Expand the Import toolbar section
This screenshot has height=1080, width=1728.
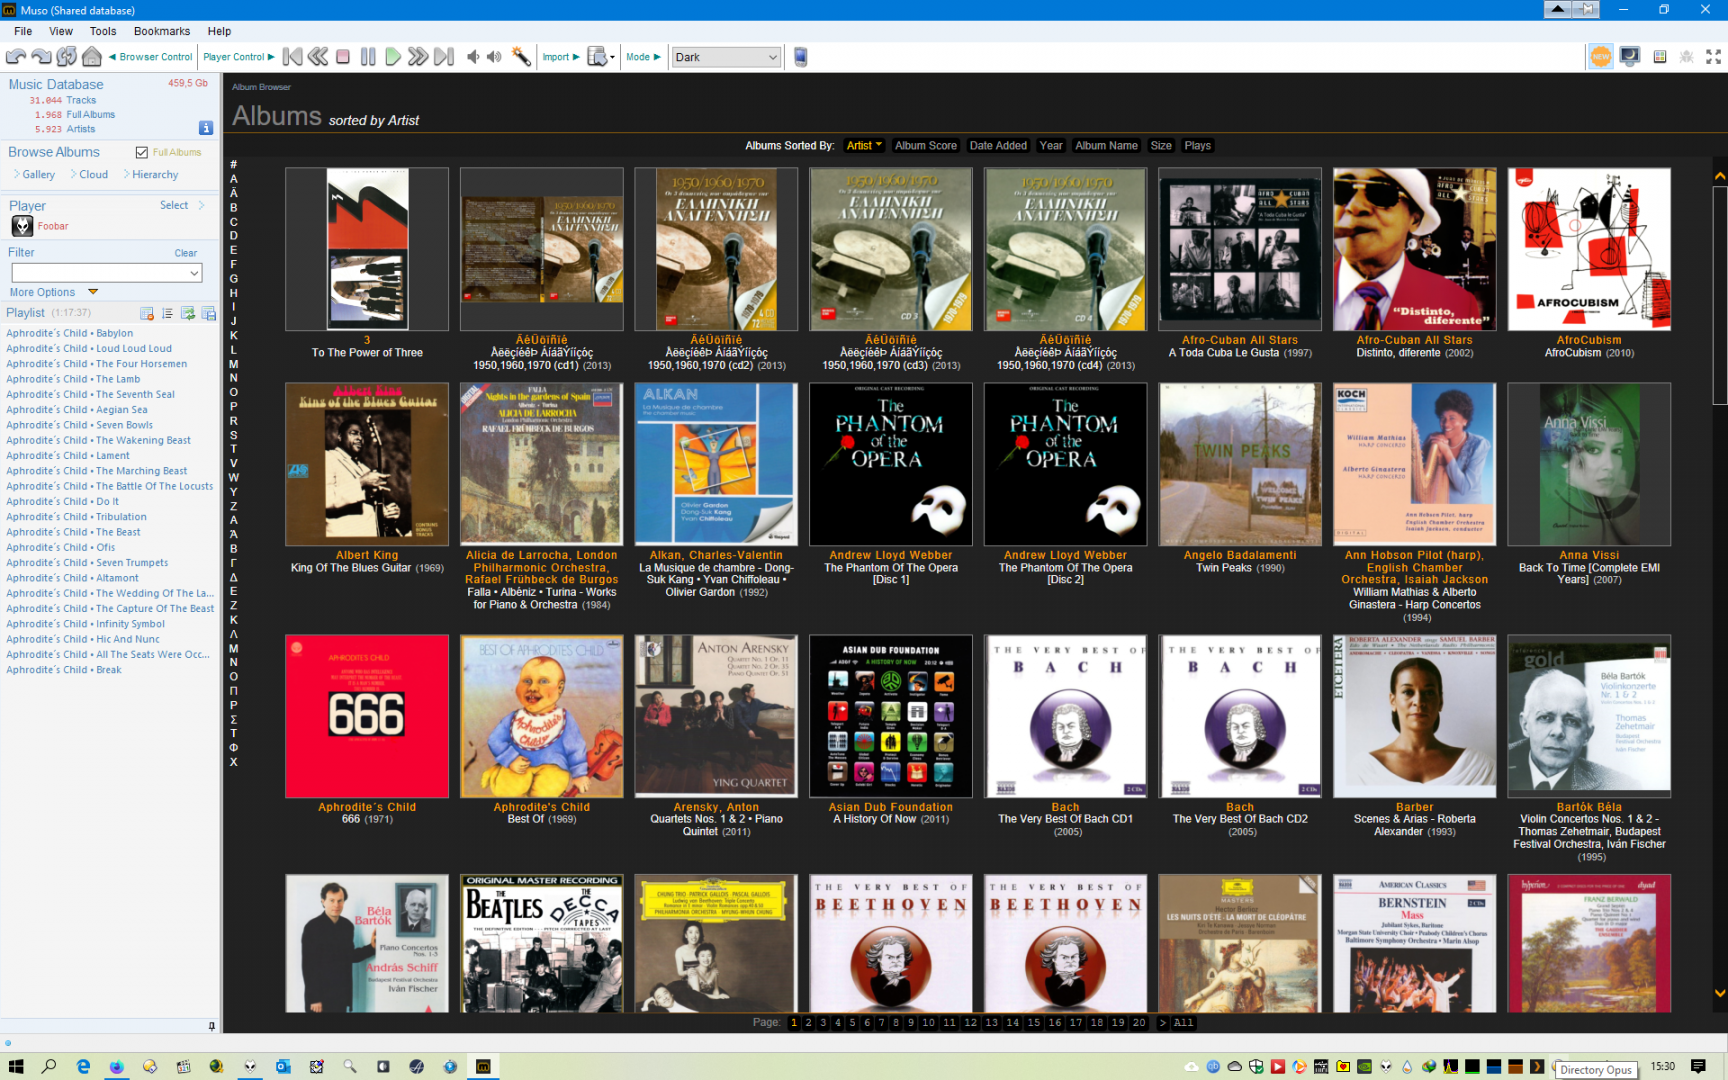coord(561,57)
